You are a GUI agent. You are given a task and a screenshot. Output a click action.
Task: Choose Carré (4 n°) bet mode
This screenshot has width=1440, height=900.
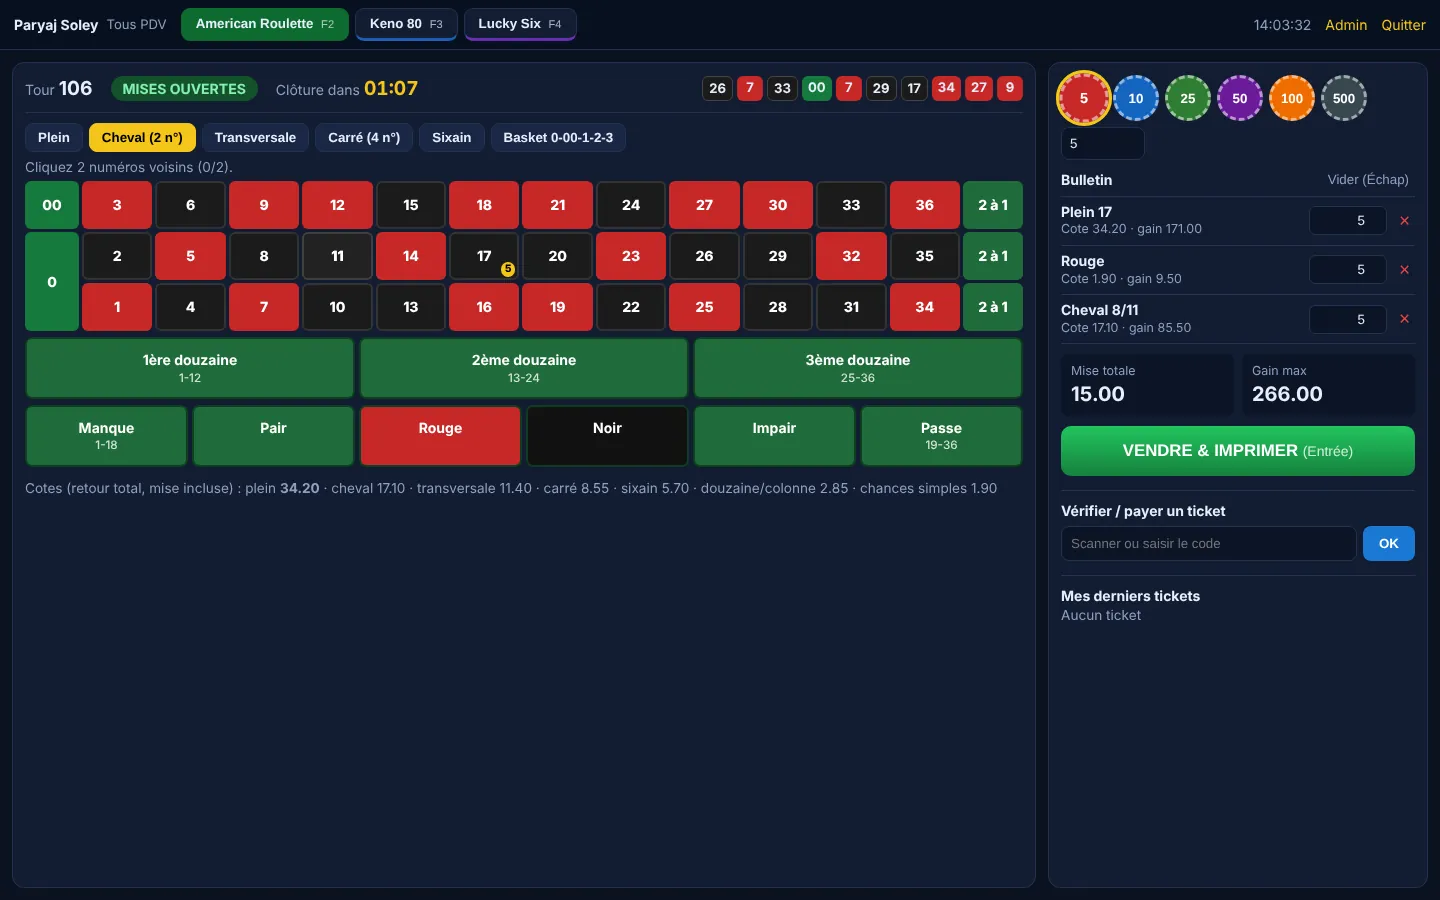364,138
